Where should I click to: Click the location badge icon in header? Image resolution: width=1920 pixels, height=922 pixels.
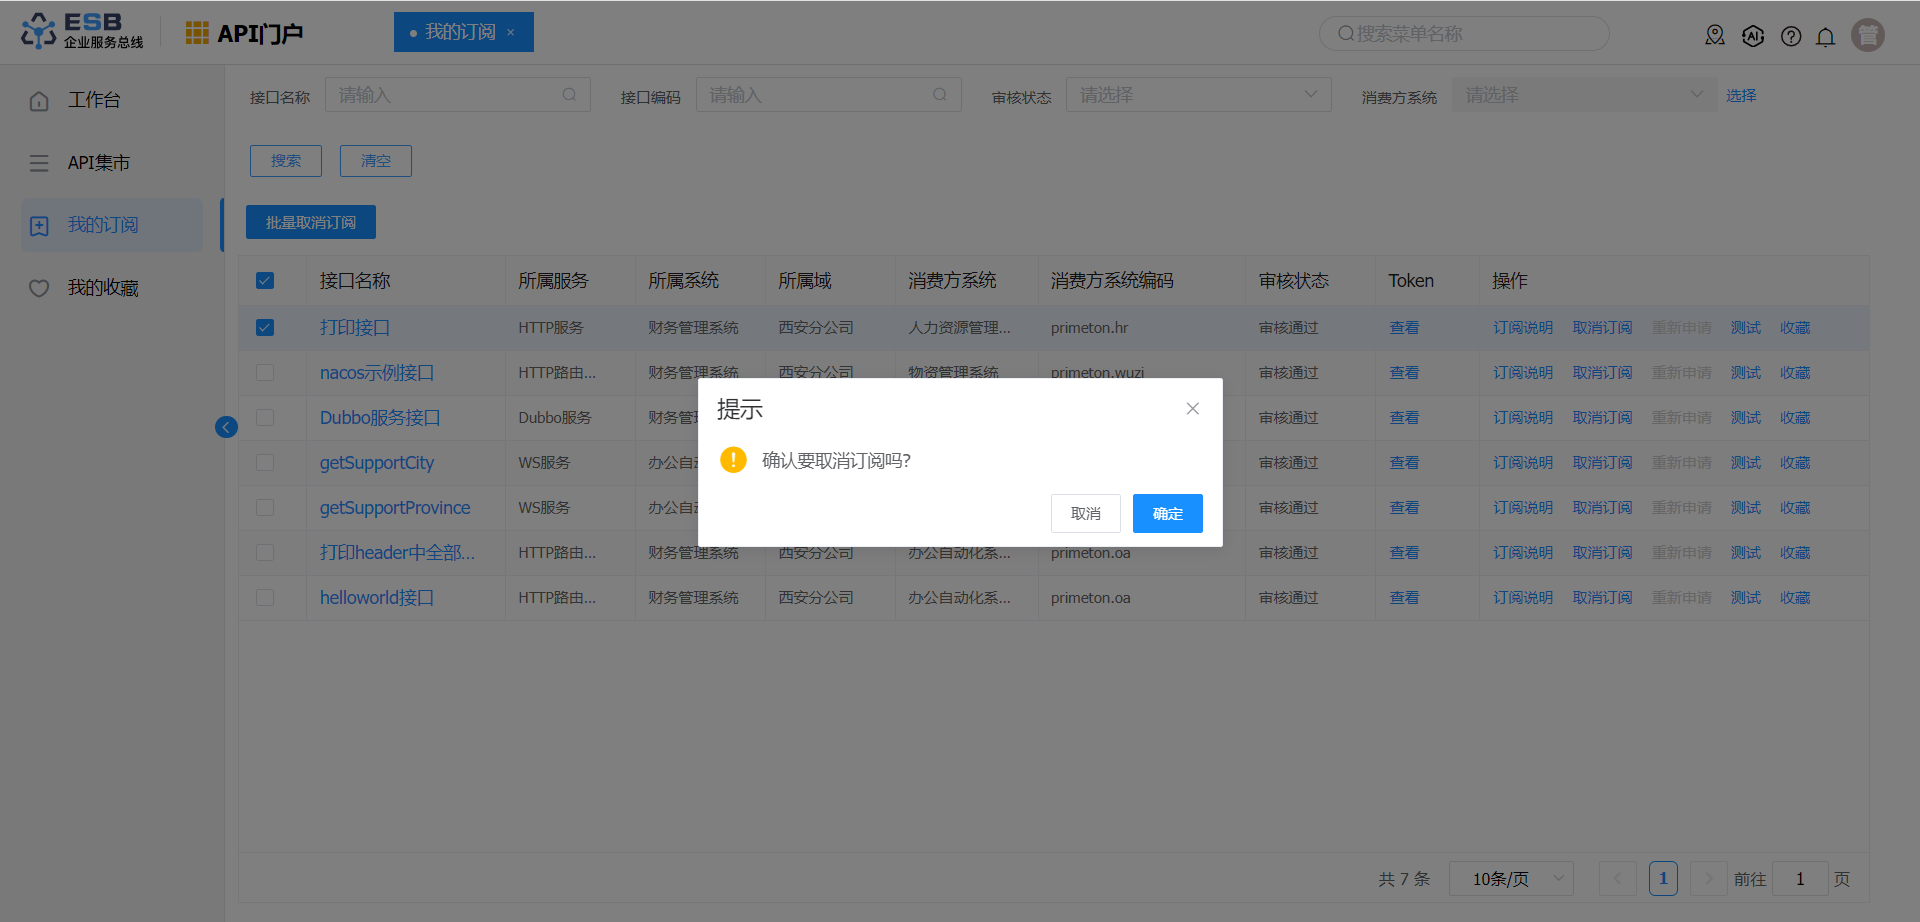1715,36
